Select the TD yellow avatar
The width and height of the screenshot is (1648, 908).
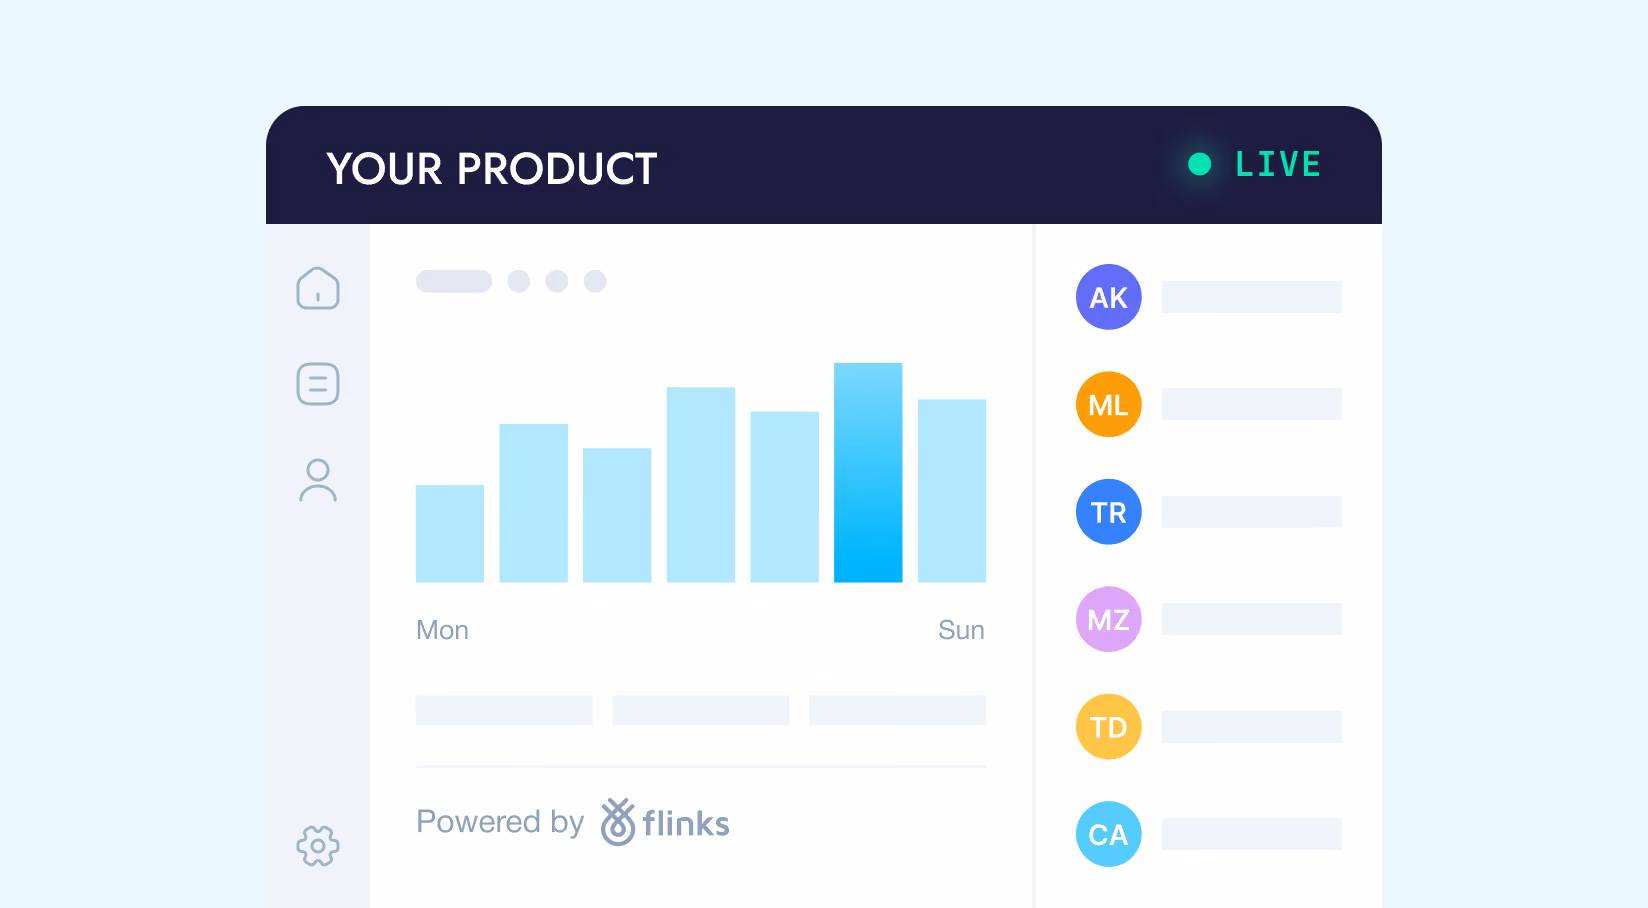click(1109, 727)
